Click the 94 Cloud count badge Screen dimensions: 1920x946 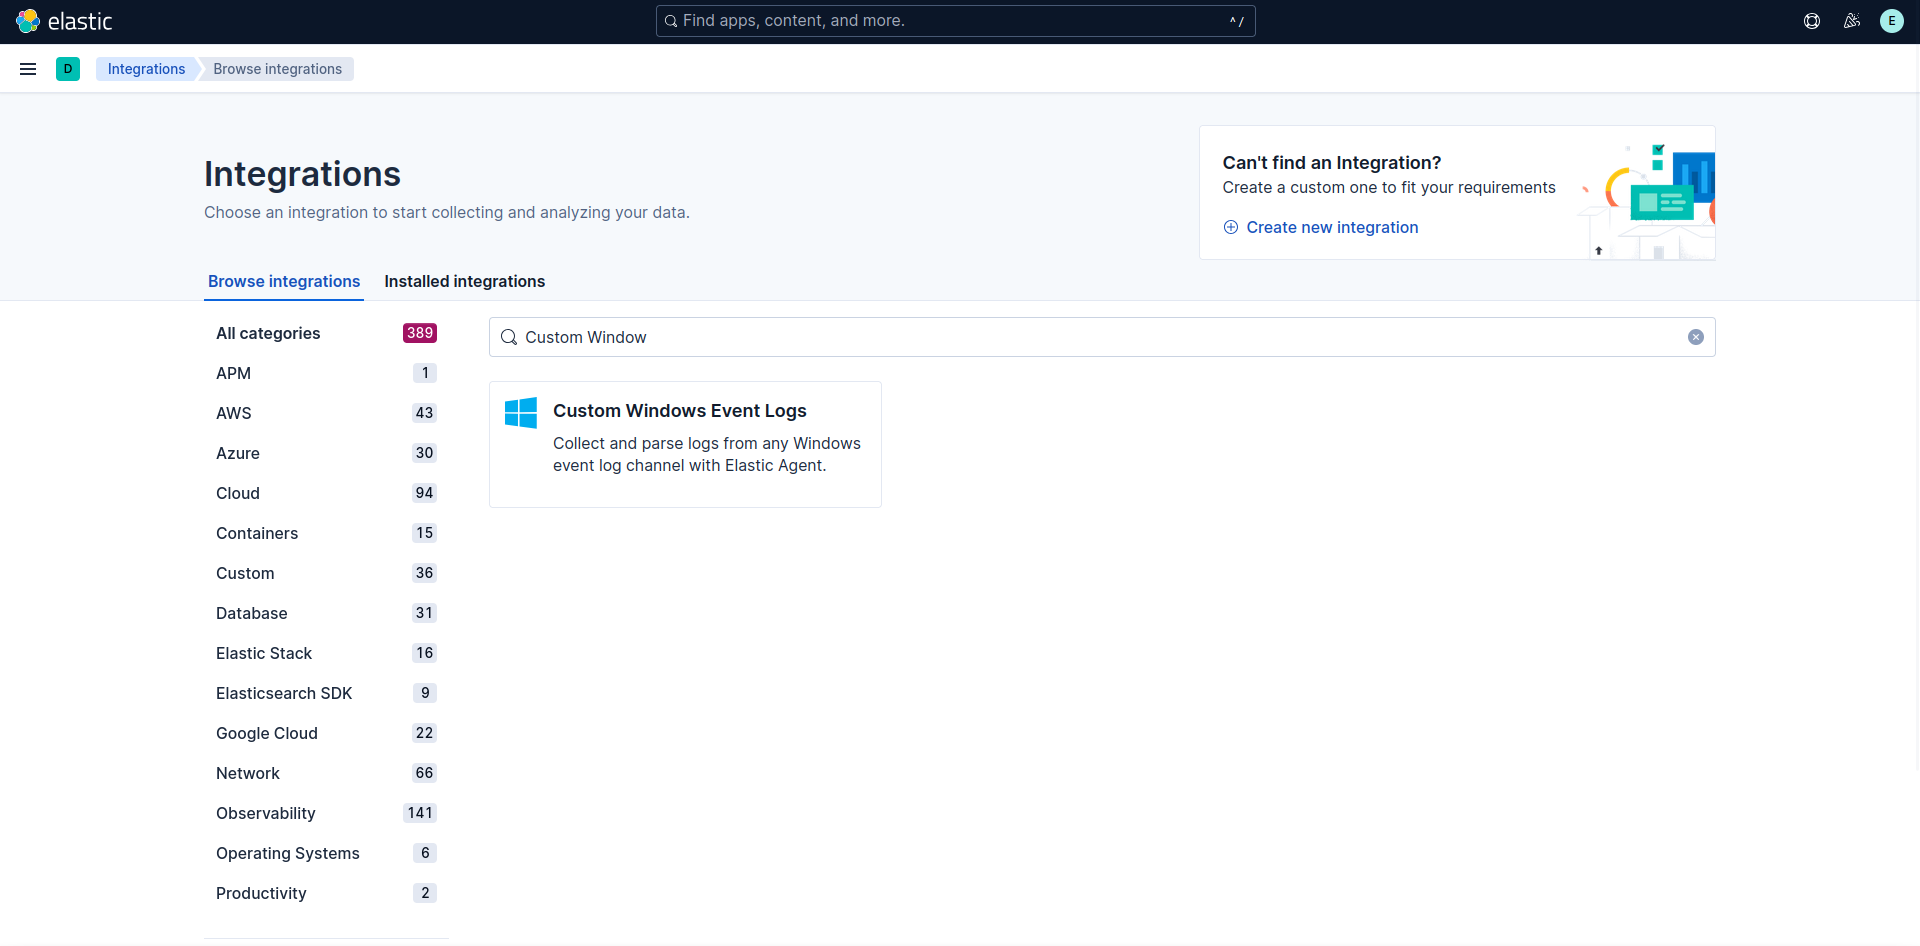click(x=424, y=493)
